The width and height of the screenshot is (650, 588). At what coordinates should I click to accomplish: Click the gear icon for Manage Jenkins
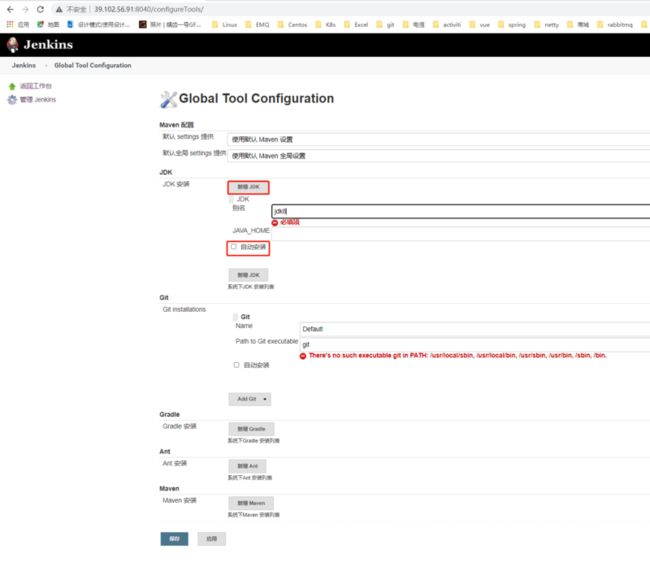pyautogui.click(x=12, y=100)
